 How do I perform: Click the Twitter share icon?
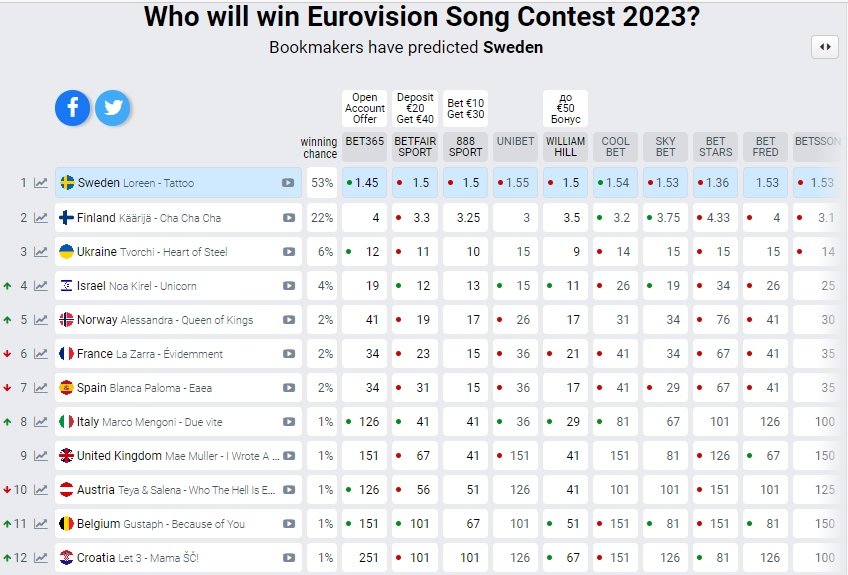click(113, 108)
